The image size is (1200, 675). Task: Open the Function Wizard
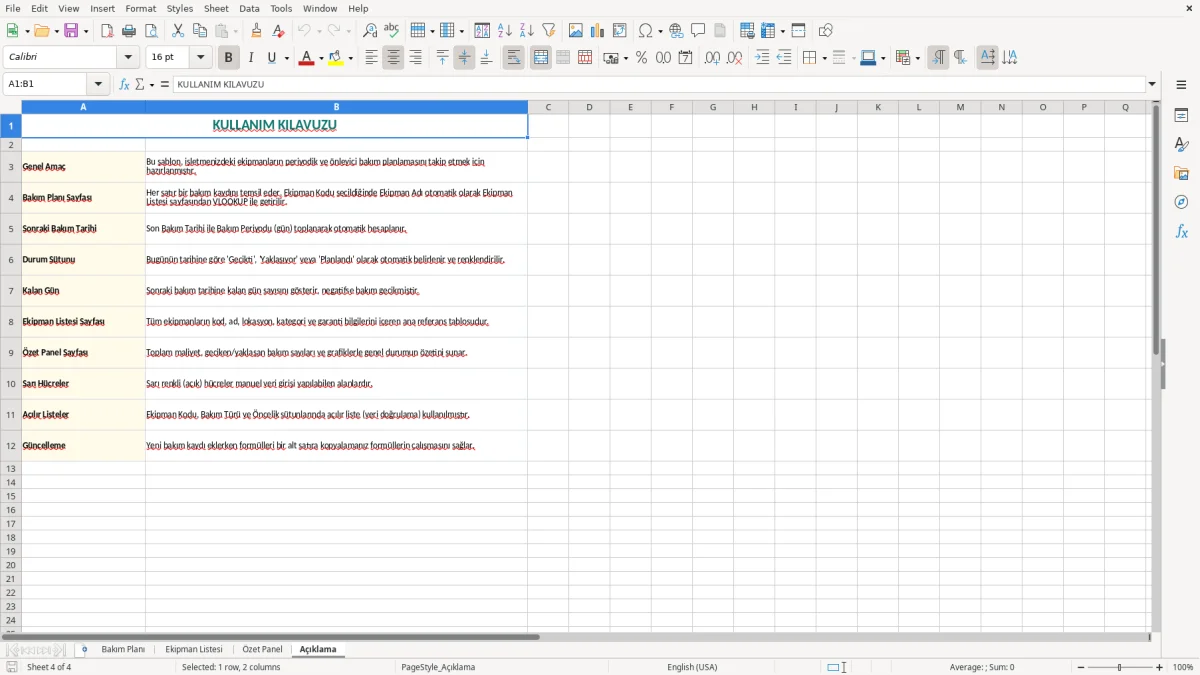124,85
